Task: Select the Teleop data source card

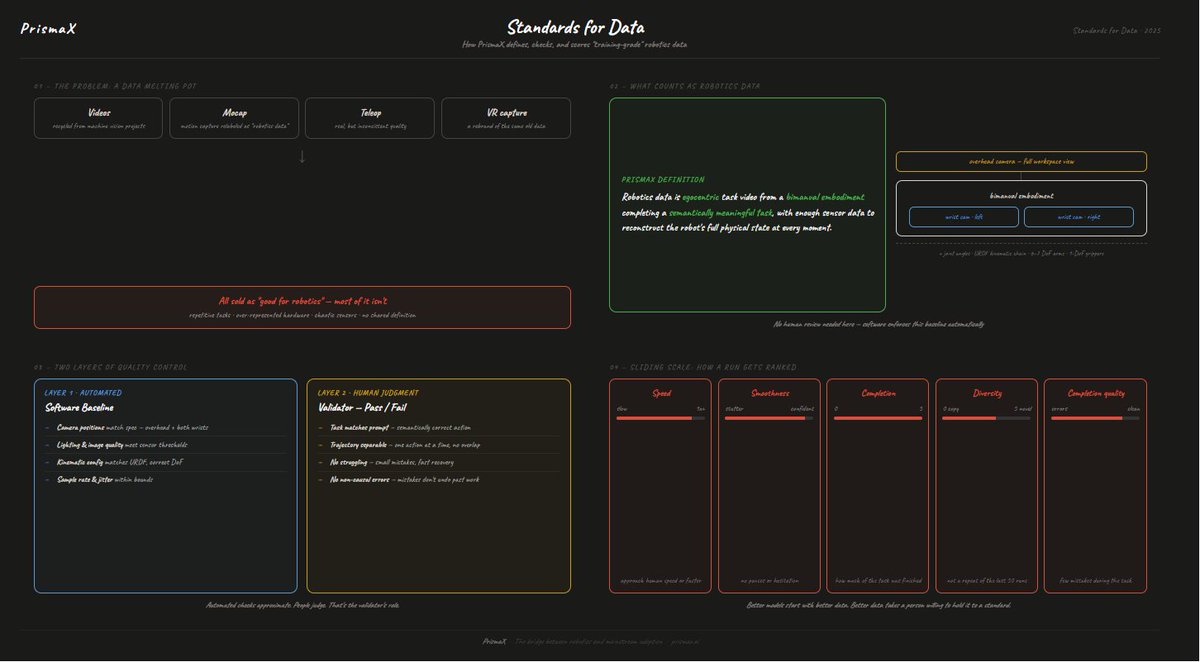Action: click(x=370, y=118)
